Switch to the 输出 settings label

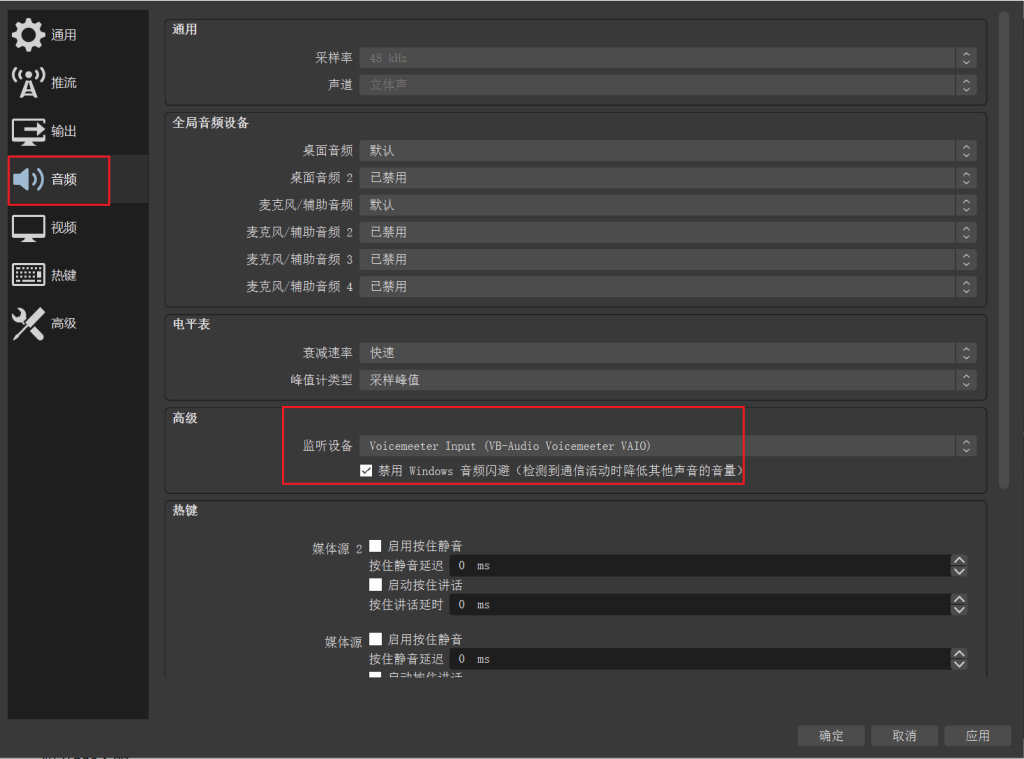(x=64, y=131)
